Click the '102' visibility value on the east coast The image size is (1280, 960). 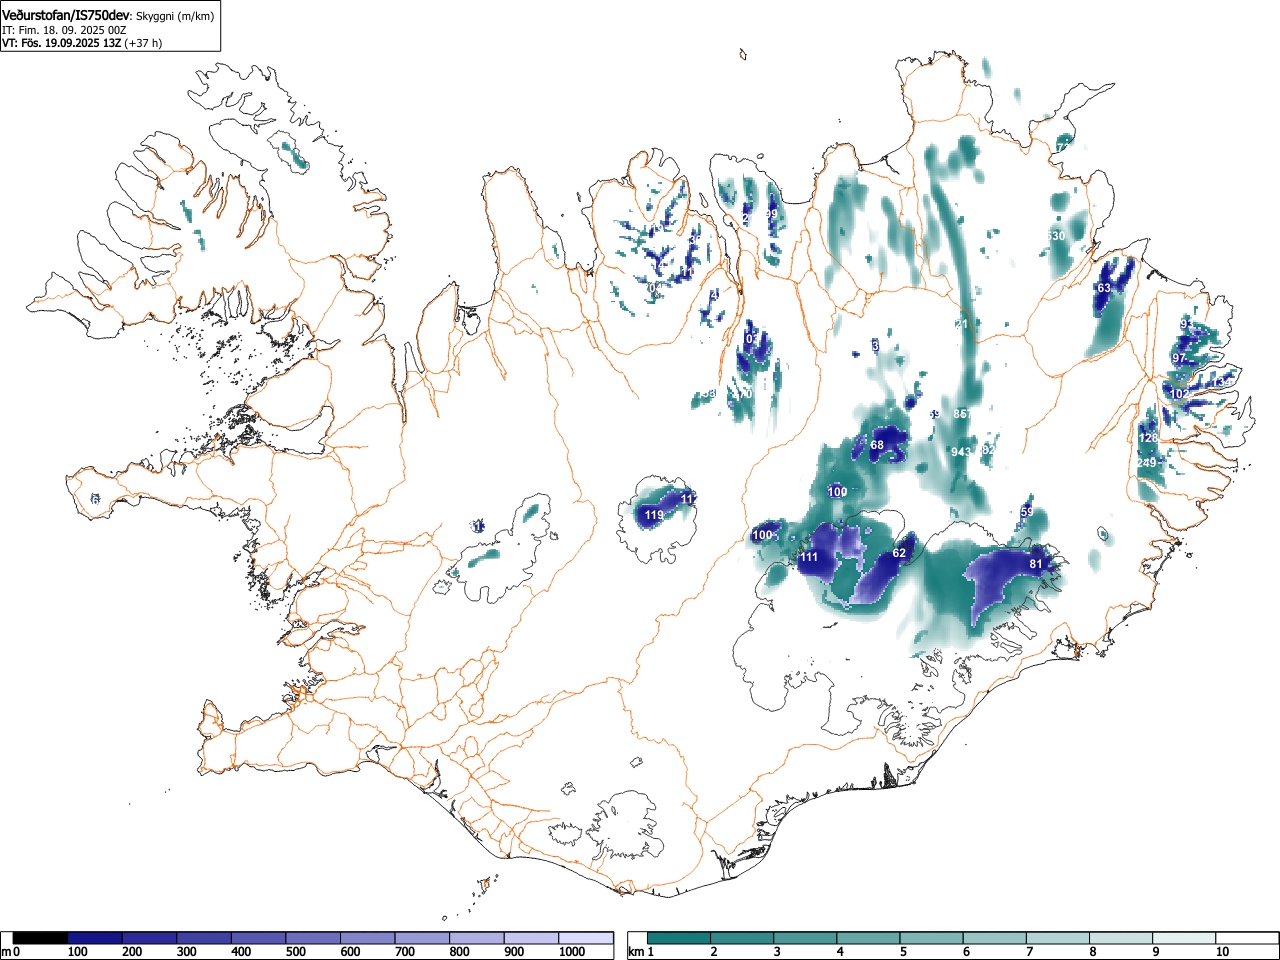click(x=1180, y=394)
